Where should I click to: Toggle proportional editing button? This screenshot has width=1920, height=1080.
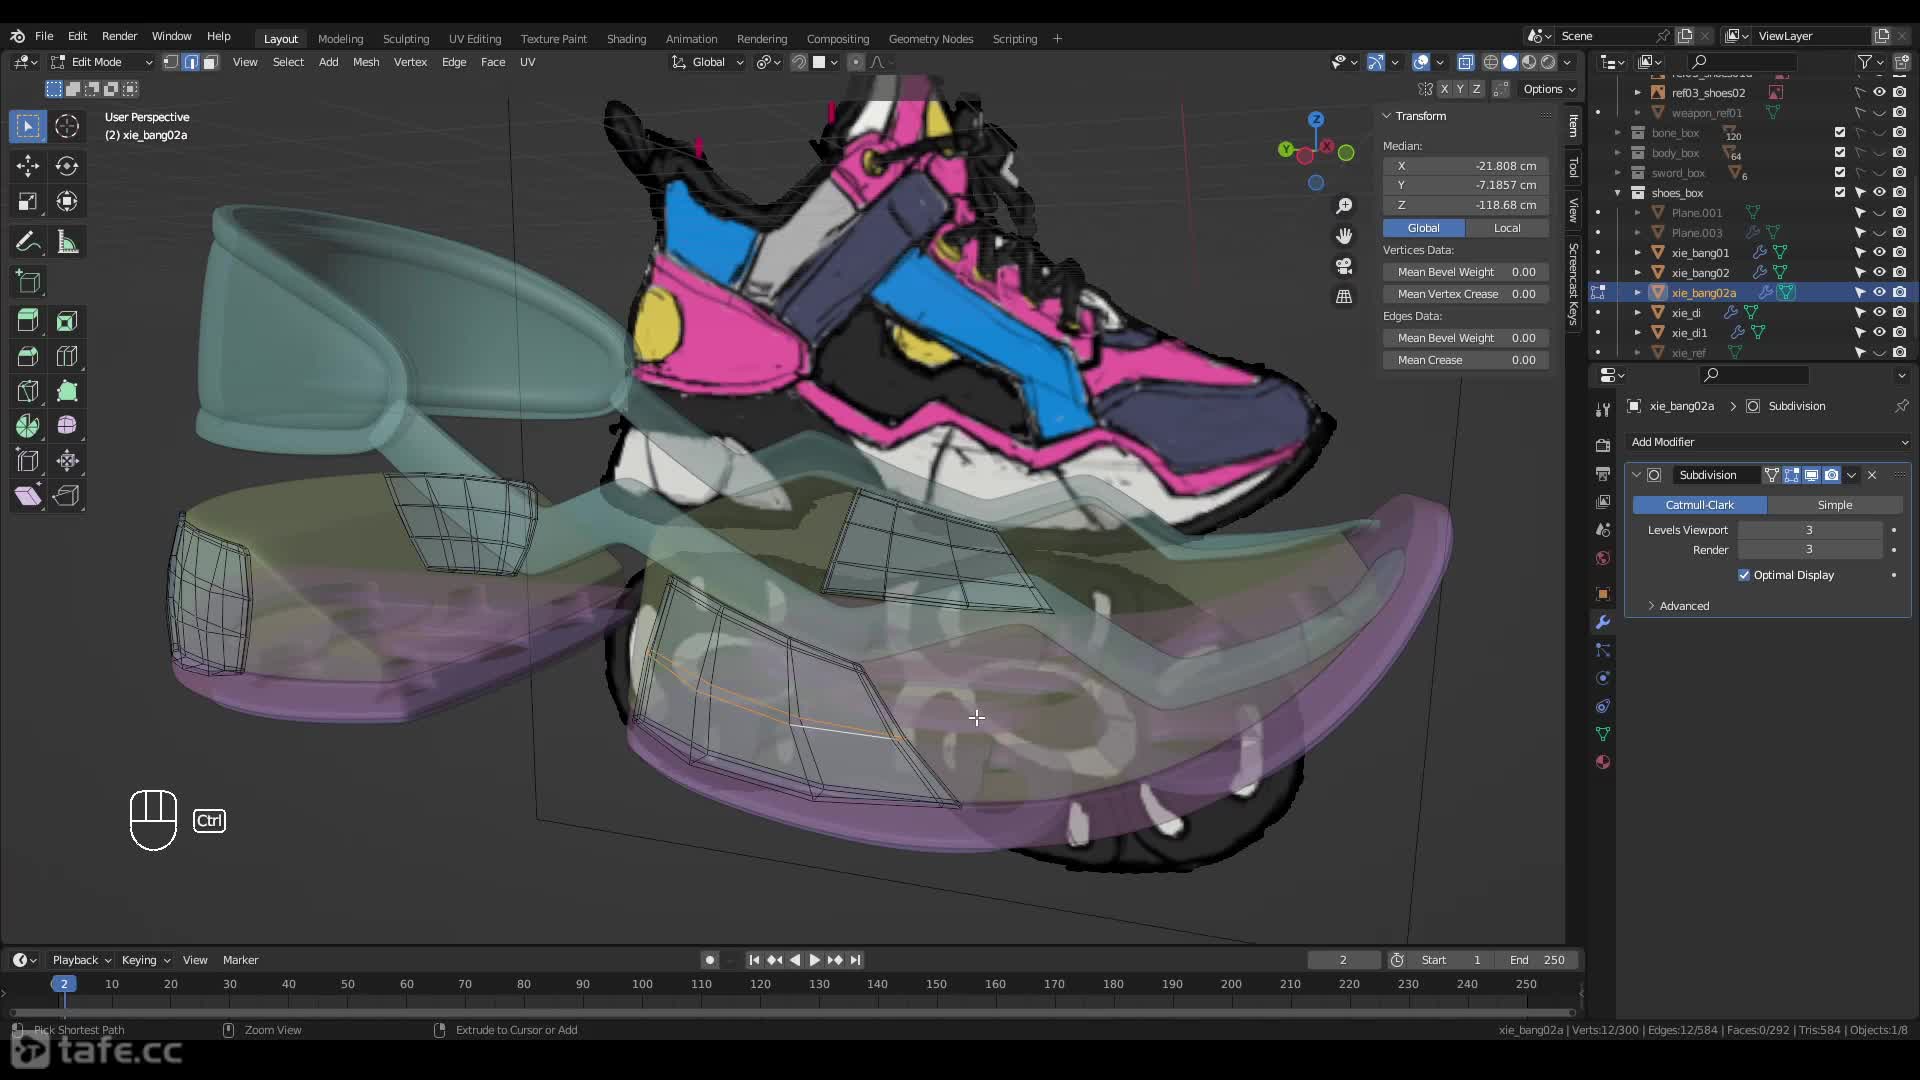point(855,62)
